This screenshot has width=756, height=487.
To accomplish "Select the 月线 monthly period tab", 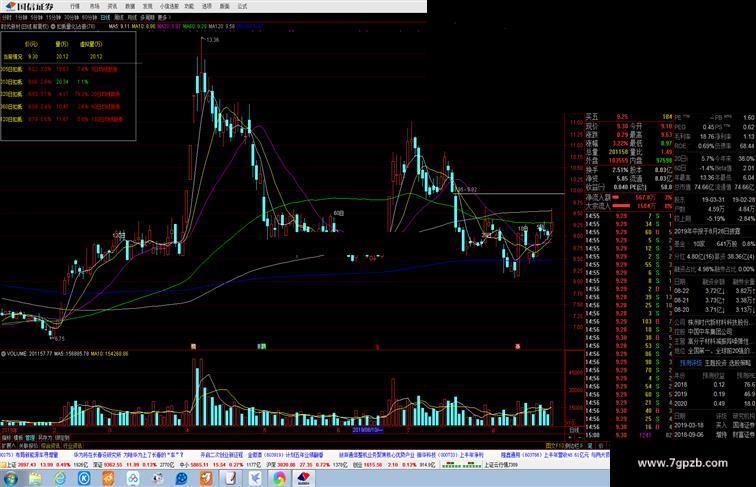I will (132, 18).
